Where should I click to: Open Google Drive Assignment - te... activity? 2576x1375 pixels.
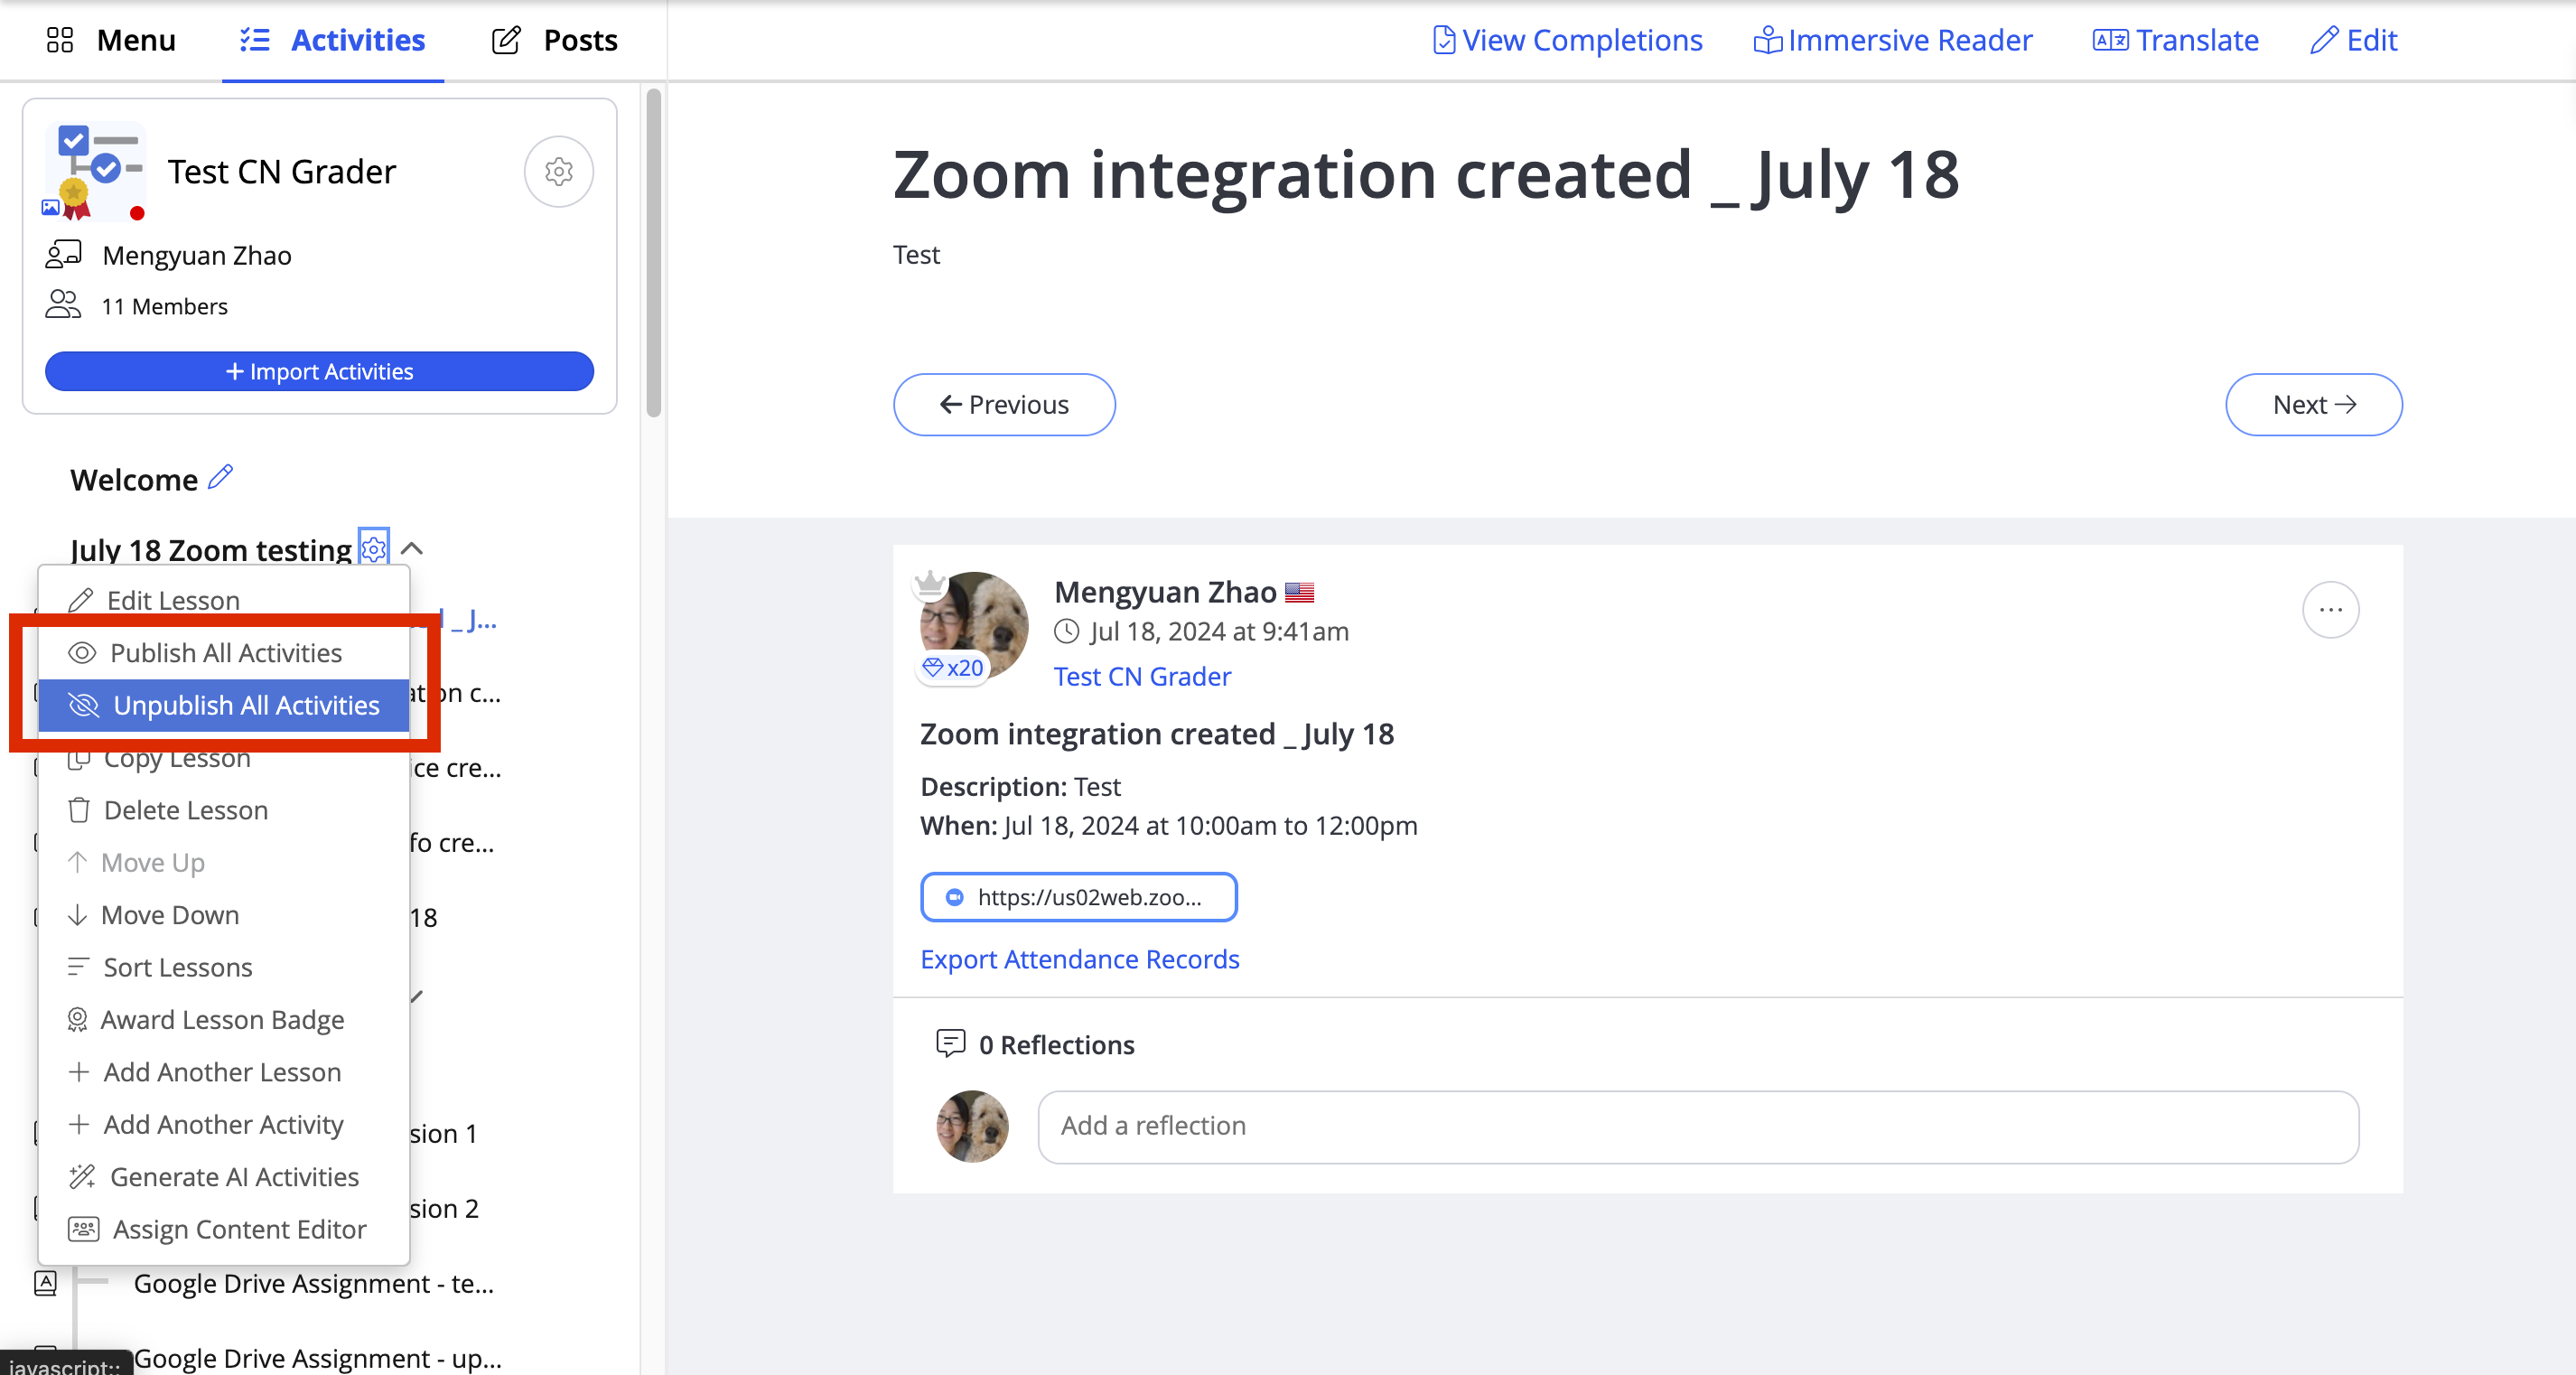click(313, 1283)
